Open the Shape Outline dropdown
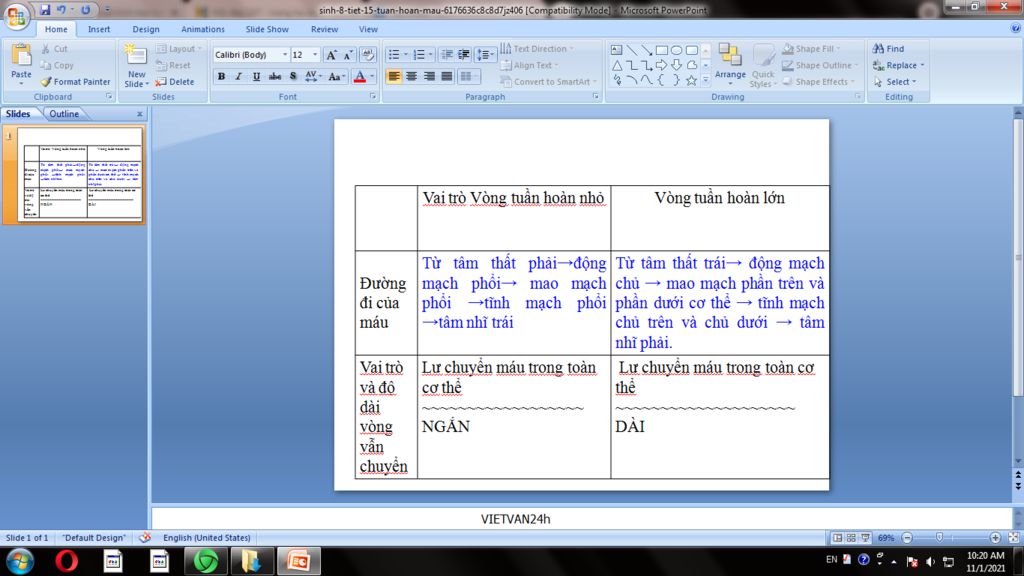1024x576 pixels. 820,65
